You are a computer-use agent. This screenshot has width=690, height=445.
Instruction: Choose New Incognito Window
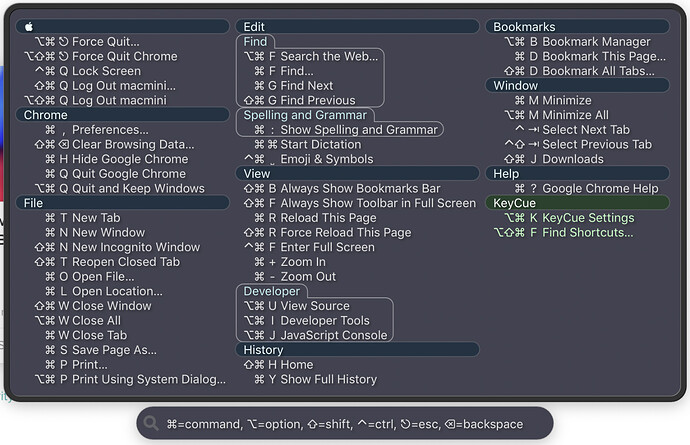coord(117,247)
